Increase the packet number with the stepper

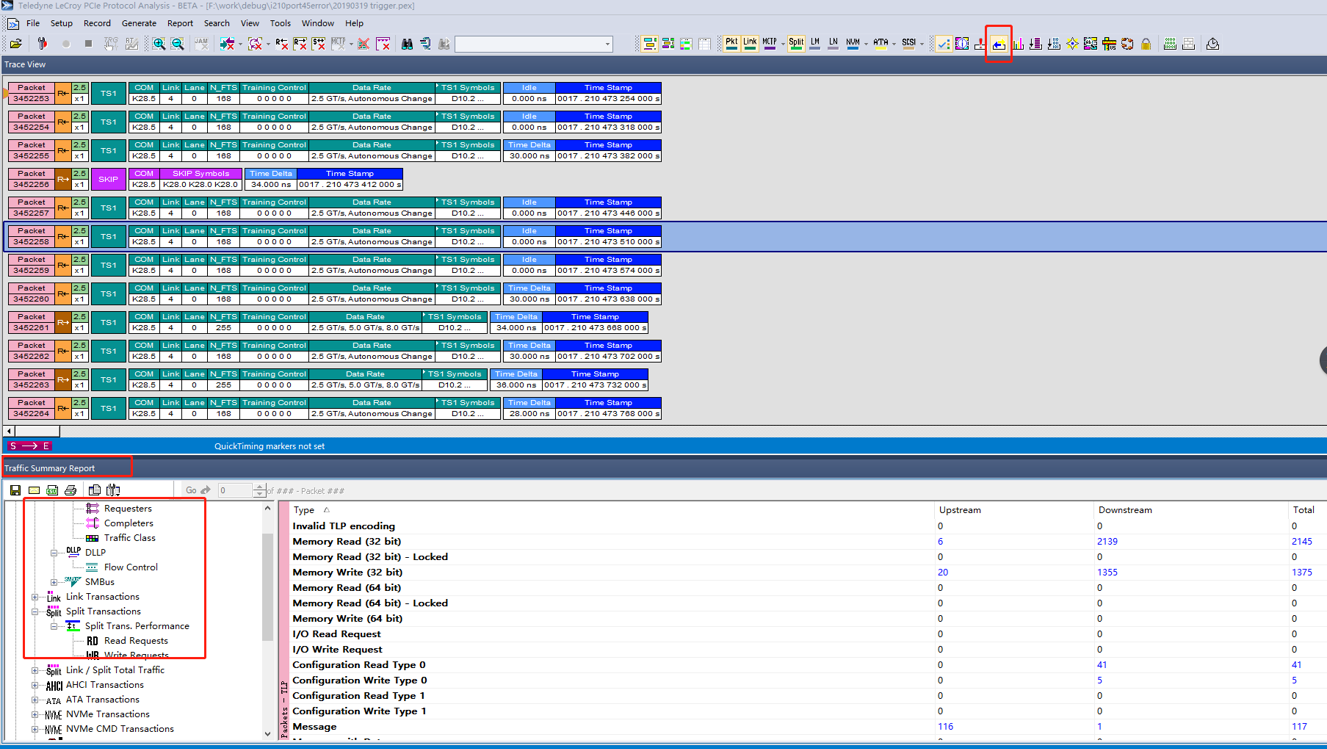(258, 486)
